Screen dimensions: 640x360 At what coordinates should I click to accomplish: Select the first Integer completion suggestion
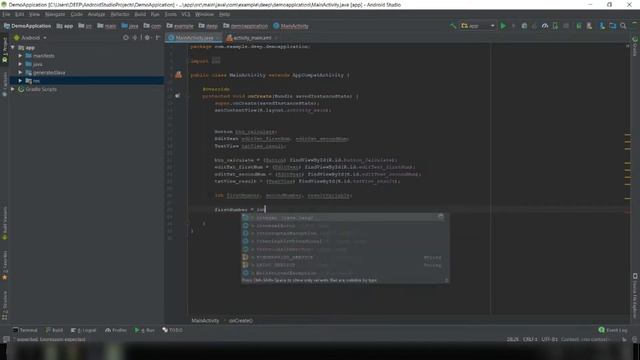click(x=345, y=218)
